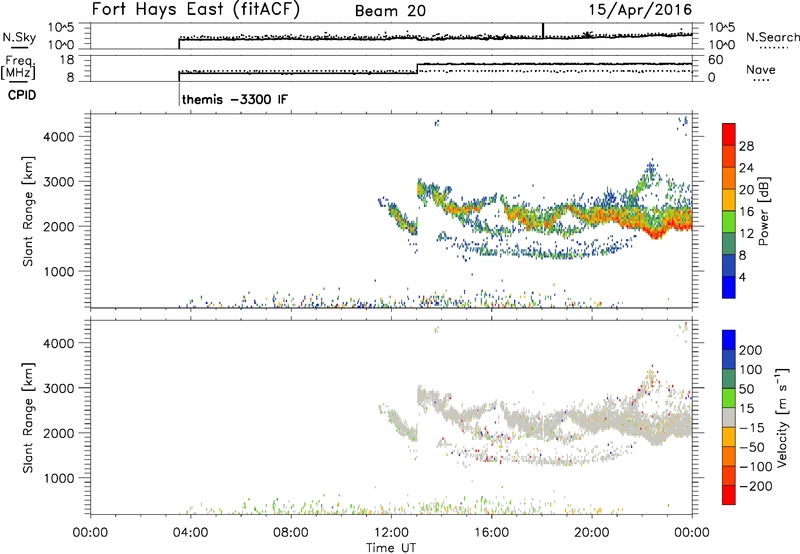The width and height of the screenshot is (800, 554).
Task: Click the frequency step-up near 13:00
Action: (x=417, y=68)
